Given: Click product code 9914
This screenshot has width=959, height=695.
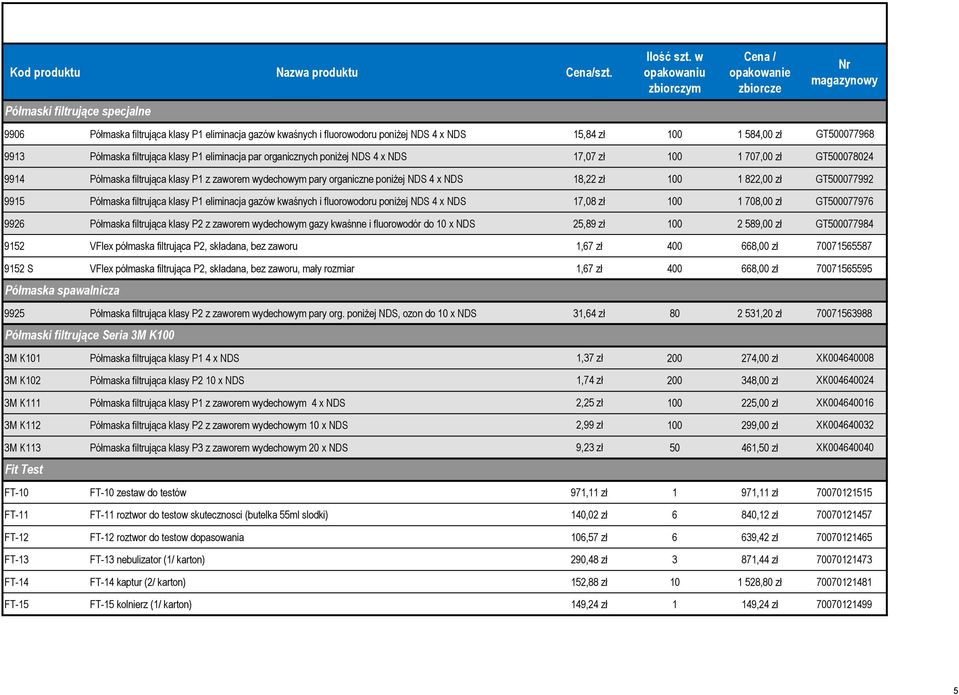Looking at the screenshot, I should [15, 179].
